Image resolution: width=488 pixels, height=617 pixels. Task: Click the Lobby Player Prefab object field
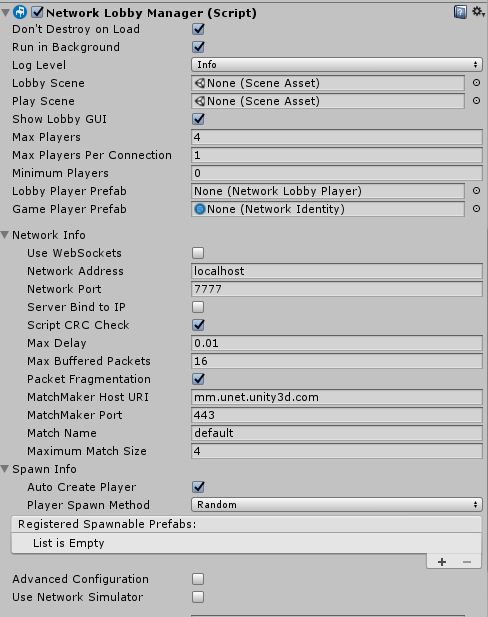[x=328, y=191]
